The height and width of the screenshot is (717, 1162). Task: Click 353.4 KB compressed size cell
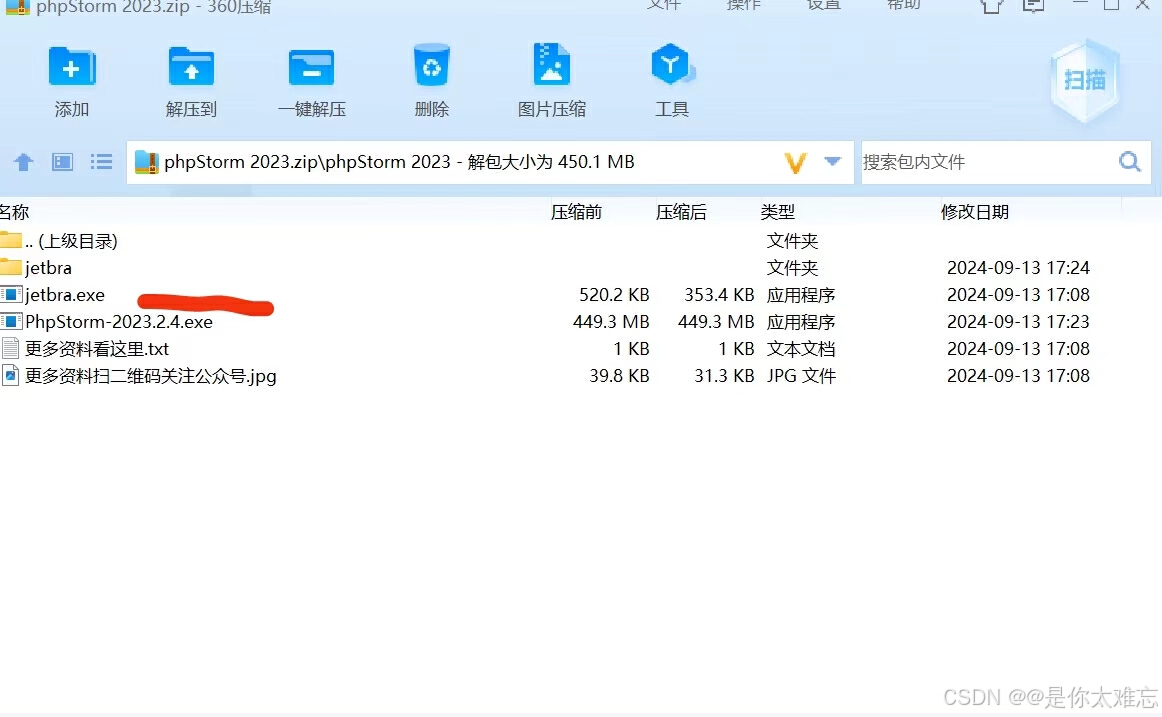pyautogui.click(x=719, y=295)
